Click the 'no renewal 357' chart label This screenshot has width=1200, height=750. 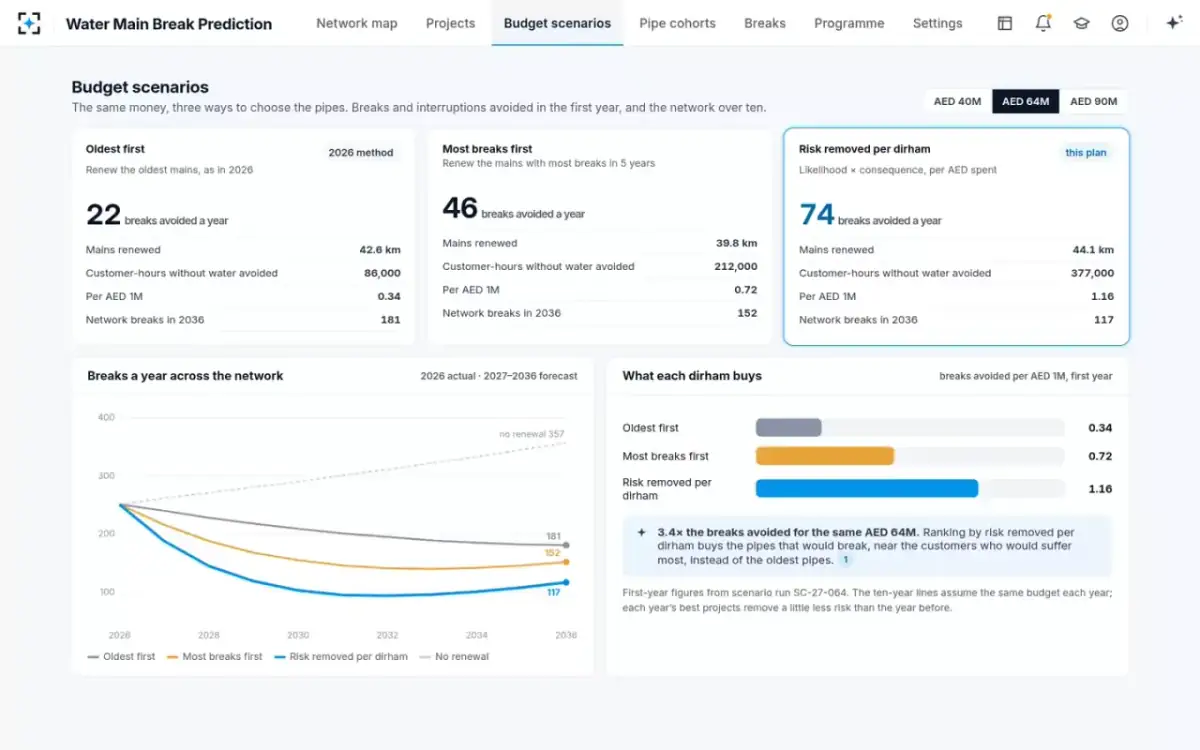click(532, 434)
